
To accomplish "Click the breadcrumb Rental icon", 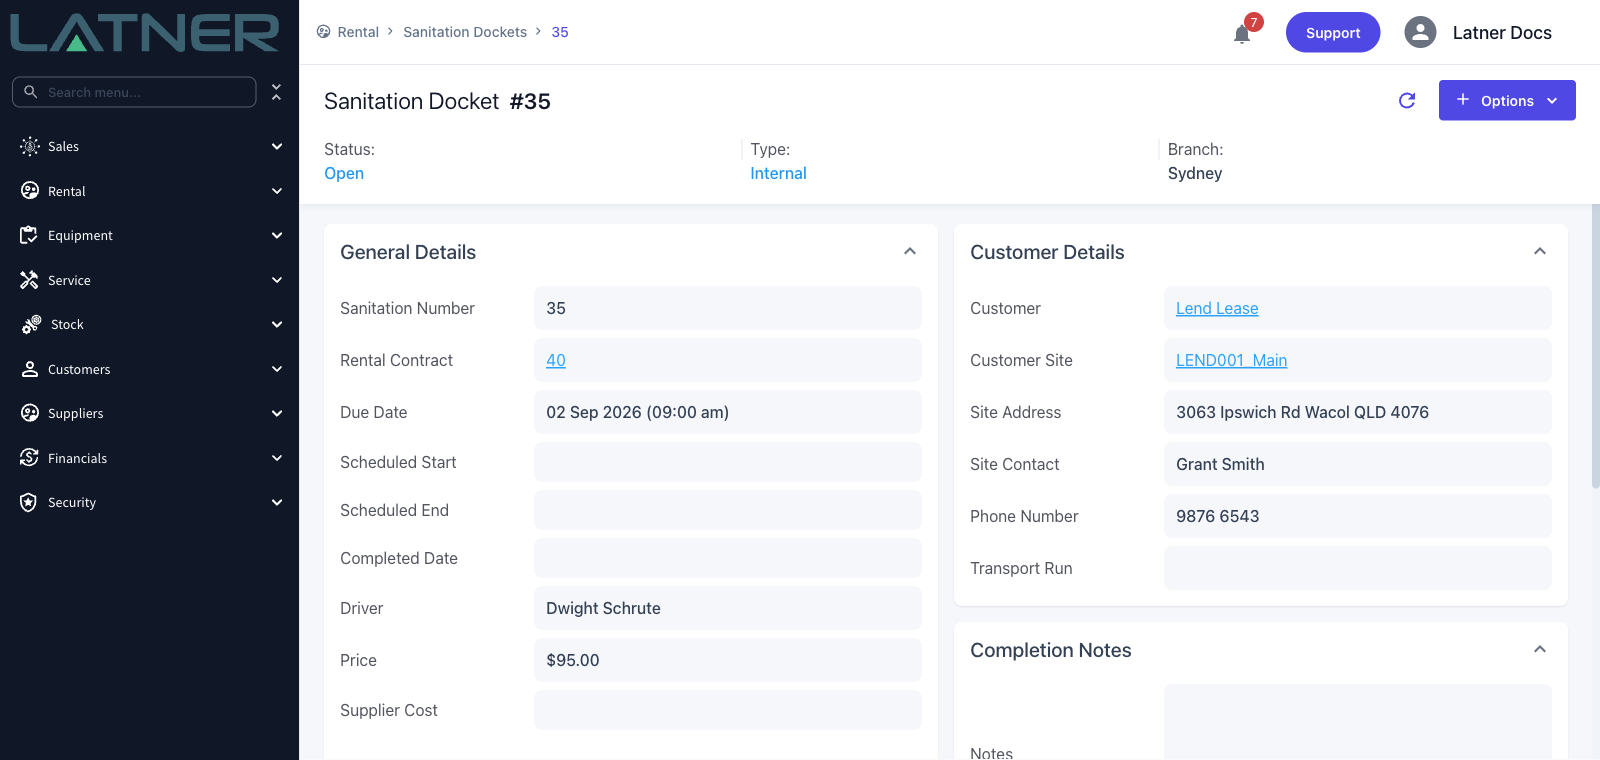I will click(x=324, y=32).
